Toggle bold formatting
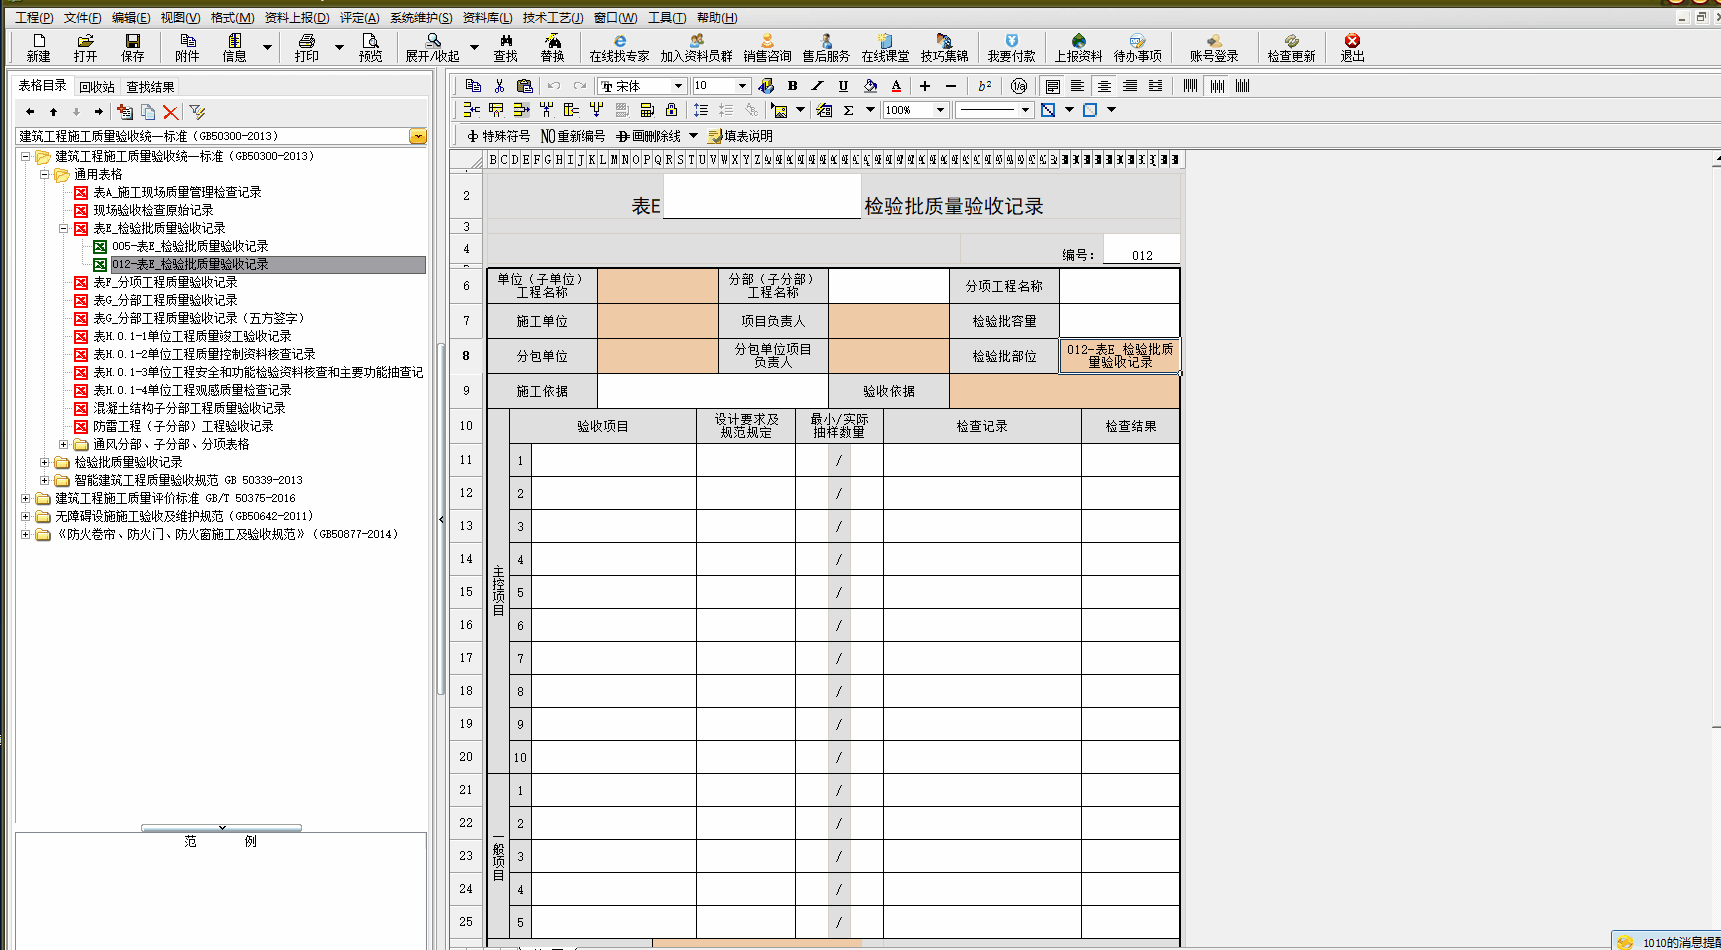The height and width of the screenshot is (950, 1721). coord(792,86)
